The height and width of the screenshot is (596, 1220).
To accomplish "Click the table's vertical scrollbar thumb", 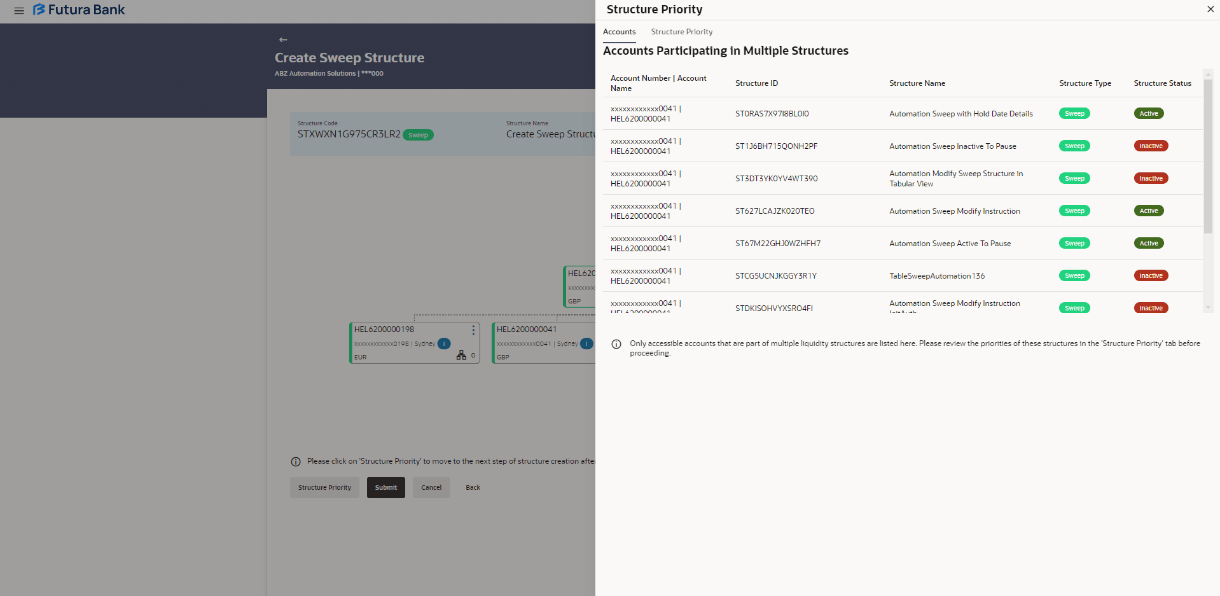I will tap(1208, 156).
